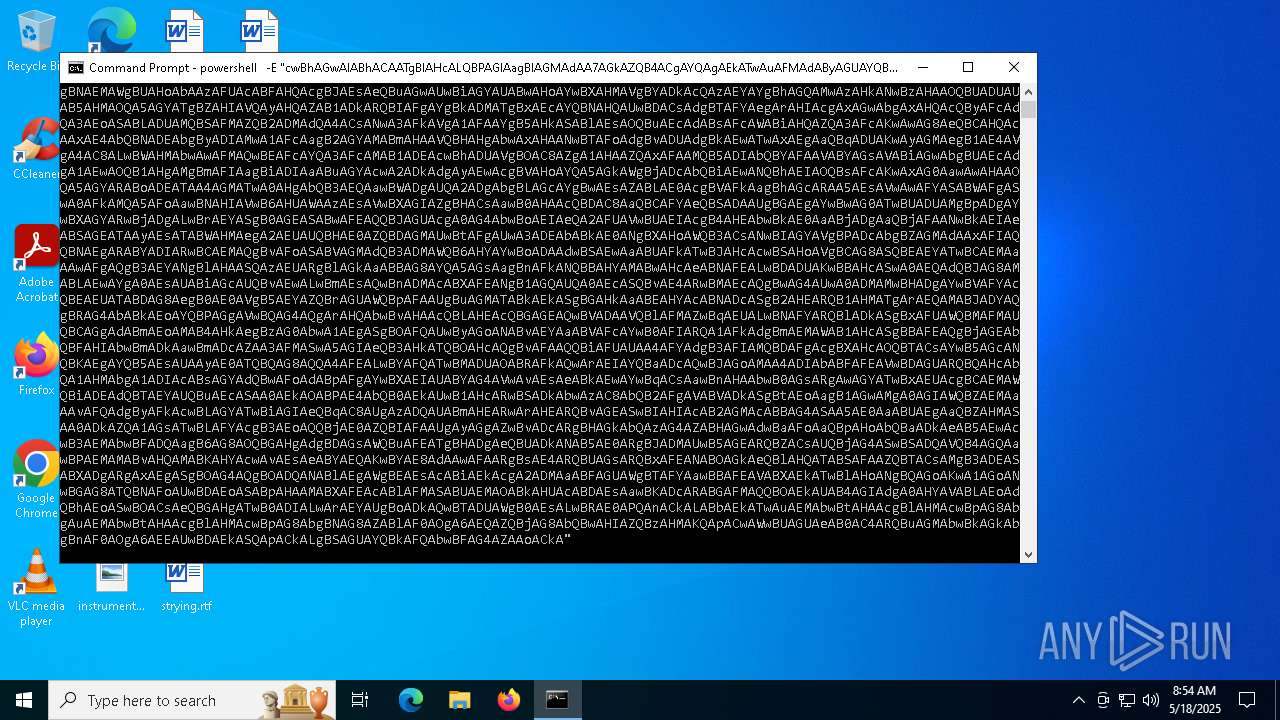Open the VLC media player desktop shortcut
This screenshot has height=720, width=1280.
coord(36,586)
